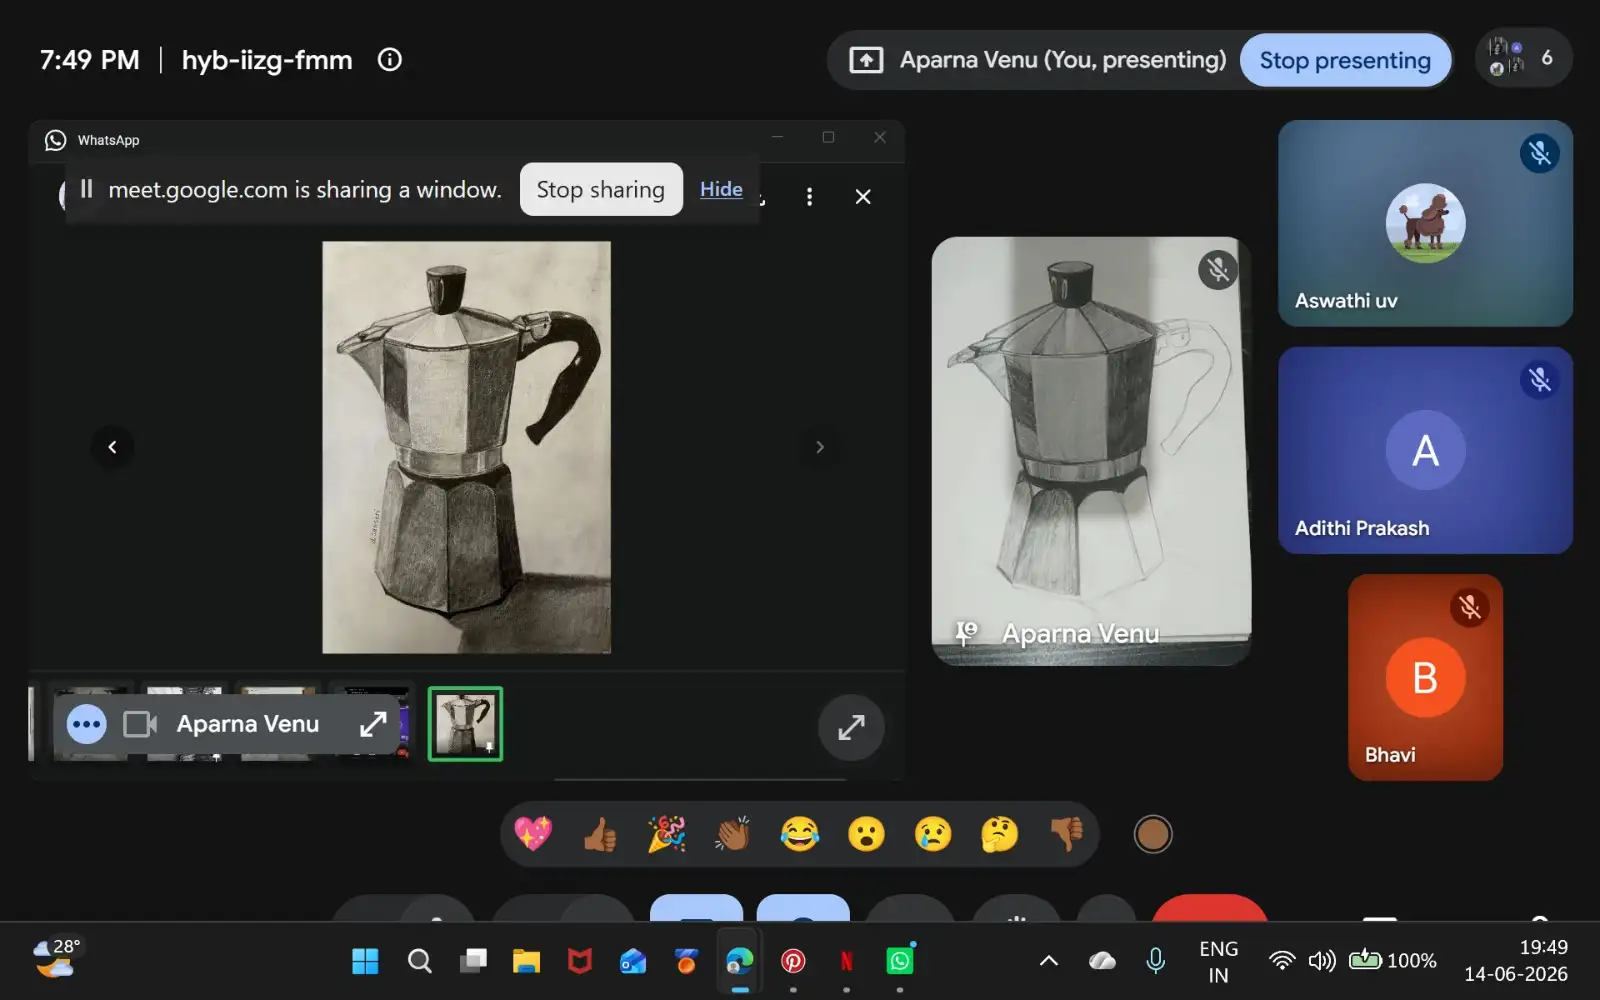Open the three-dot menu in image viewer

click(x=809, y=197)
